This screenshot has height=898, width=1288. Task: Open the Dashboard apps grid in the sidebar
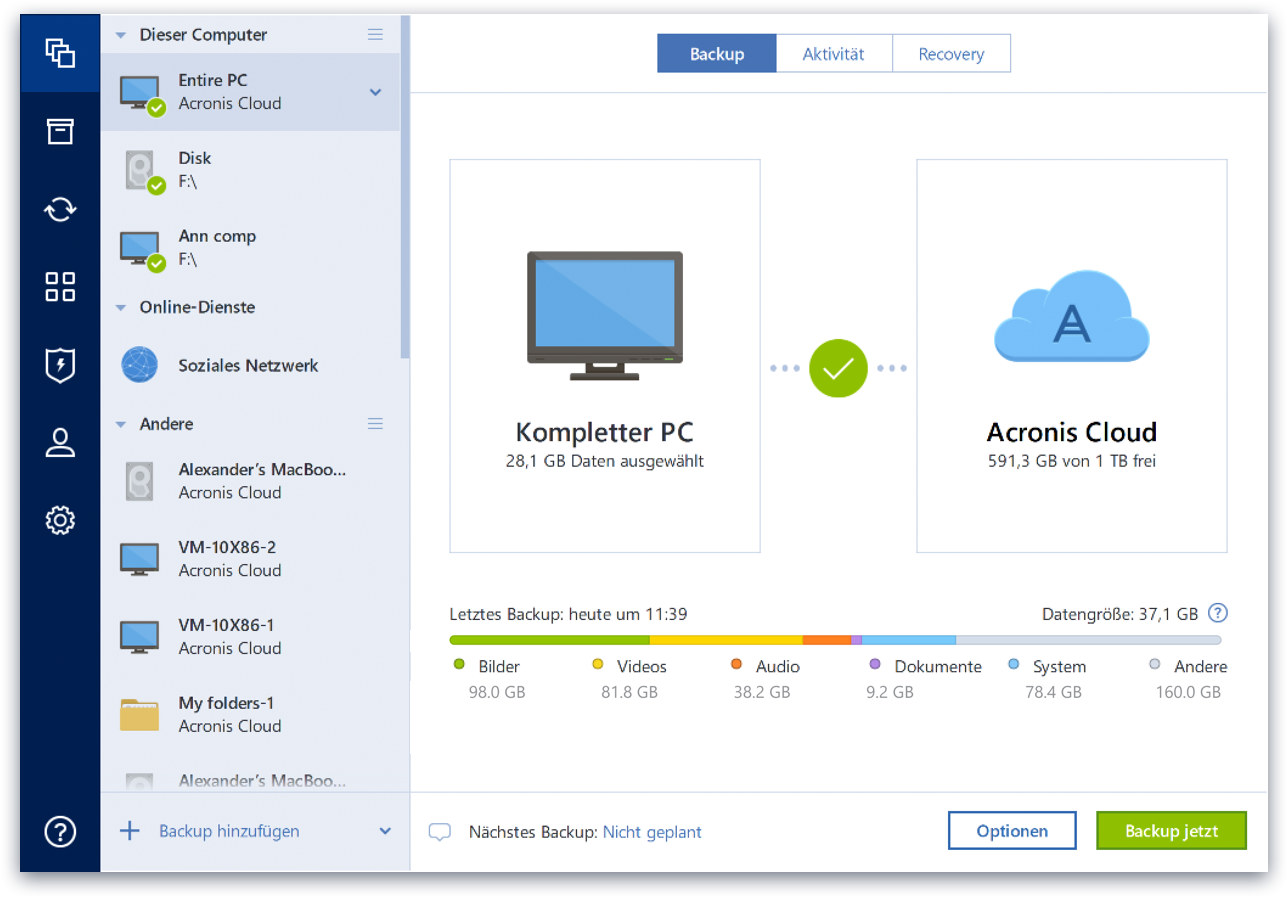(x=59, y=287)
